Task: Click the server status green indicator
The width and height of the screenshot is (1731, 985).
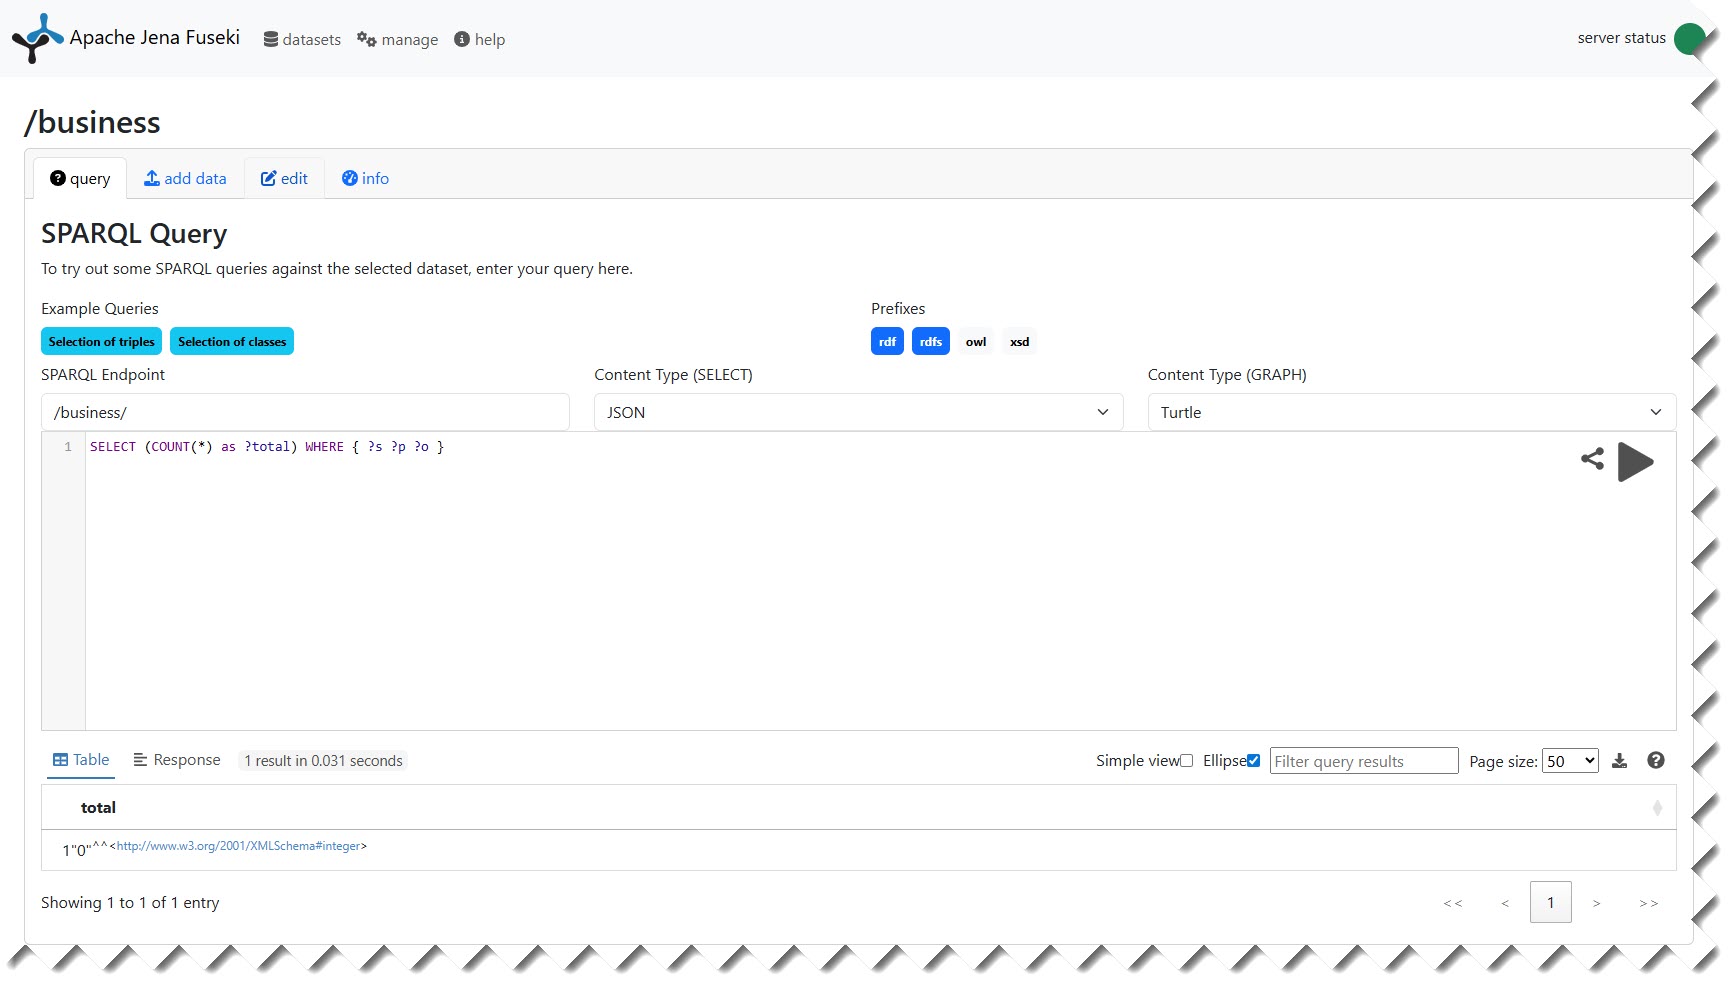Action: 1689,39
